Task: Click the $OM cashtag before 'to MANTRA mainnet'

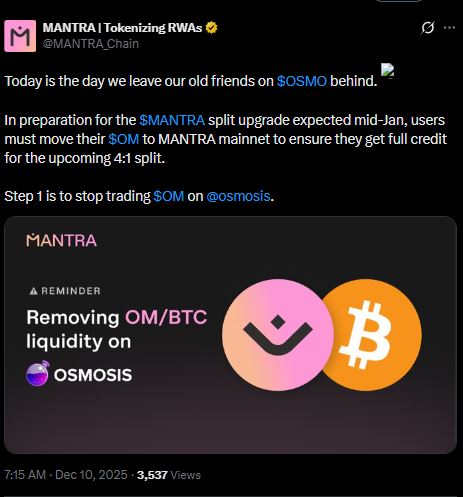Action: tap(124, 139)
